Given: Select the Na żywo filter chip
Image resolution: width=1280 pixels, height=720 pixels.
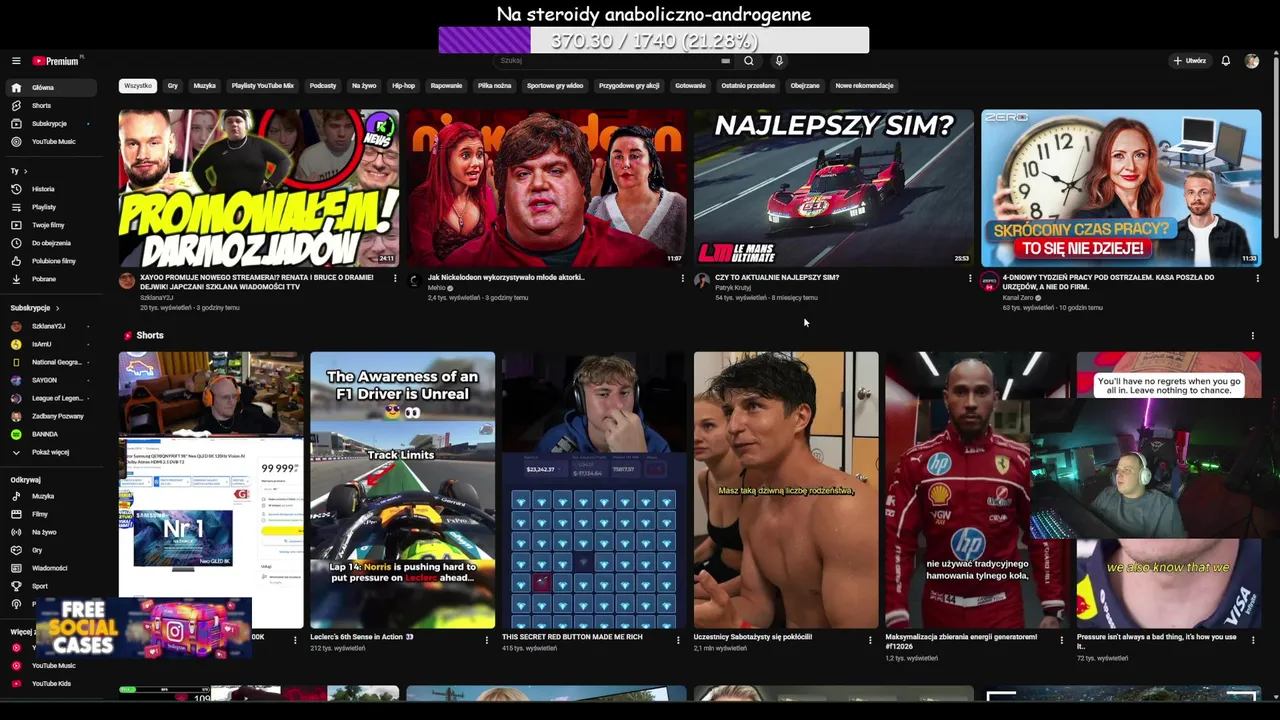Looking at the screenshot, I should [364, 86].
